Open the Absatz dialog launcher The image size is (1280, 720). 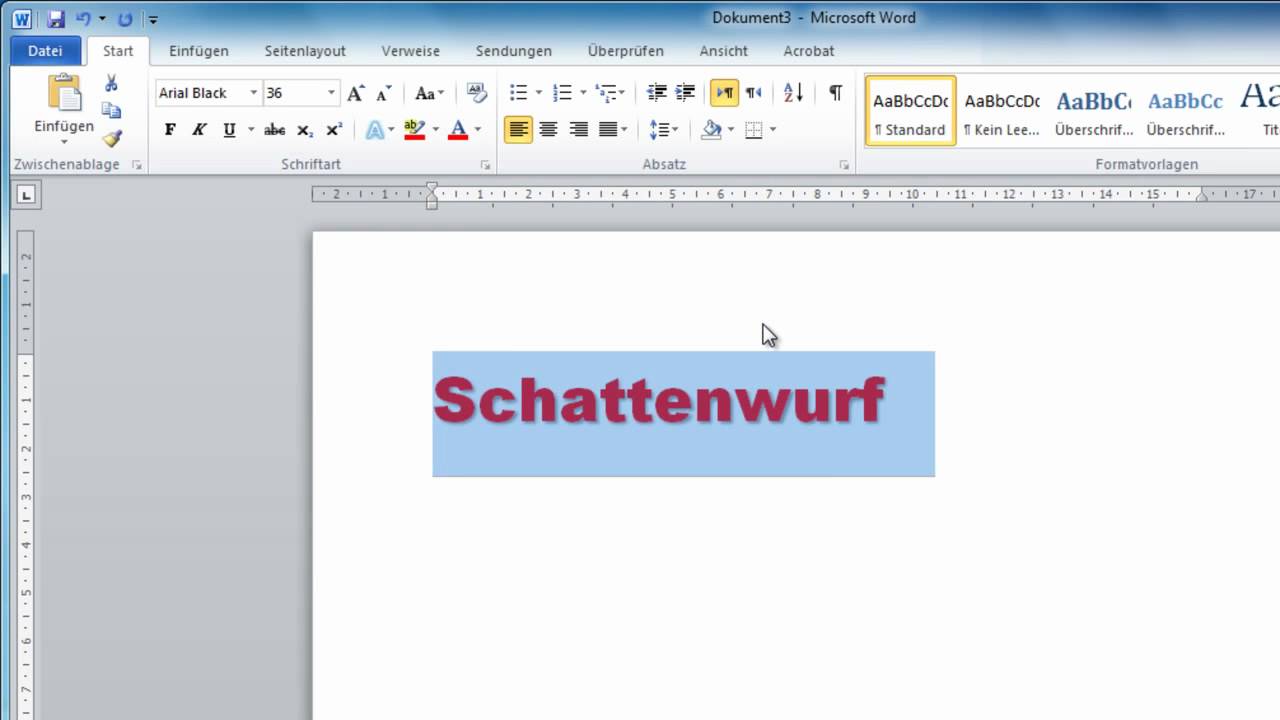click(844, 165)
